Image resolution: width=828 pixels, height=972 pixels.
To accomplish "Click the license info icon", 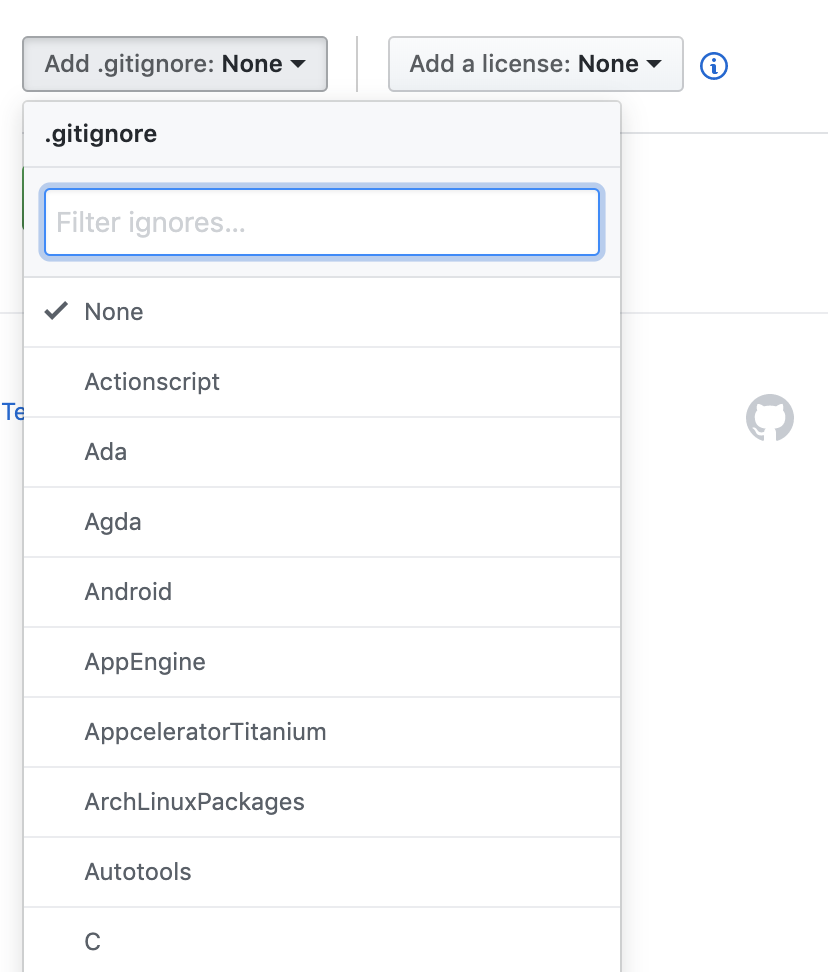I will (713, 65).
